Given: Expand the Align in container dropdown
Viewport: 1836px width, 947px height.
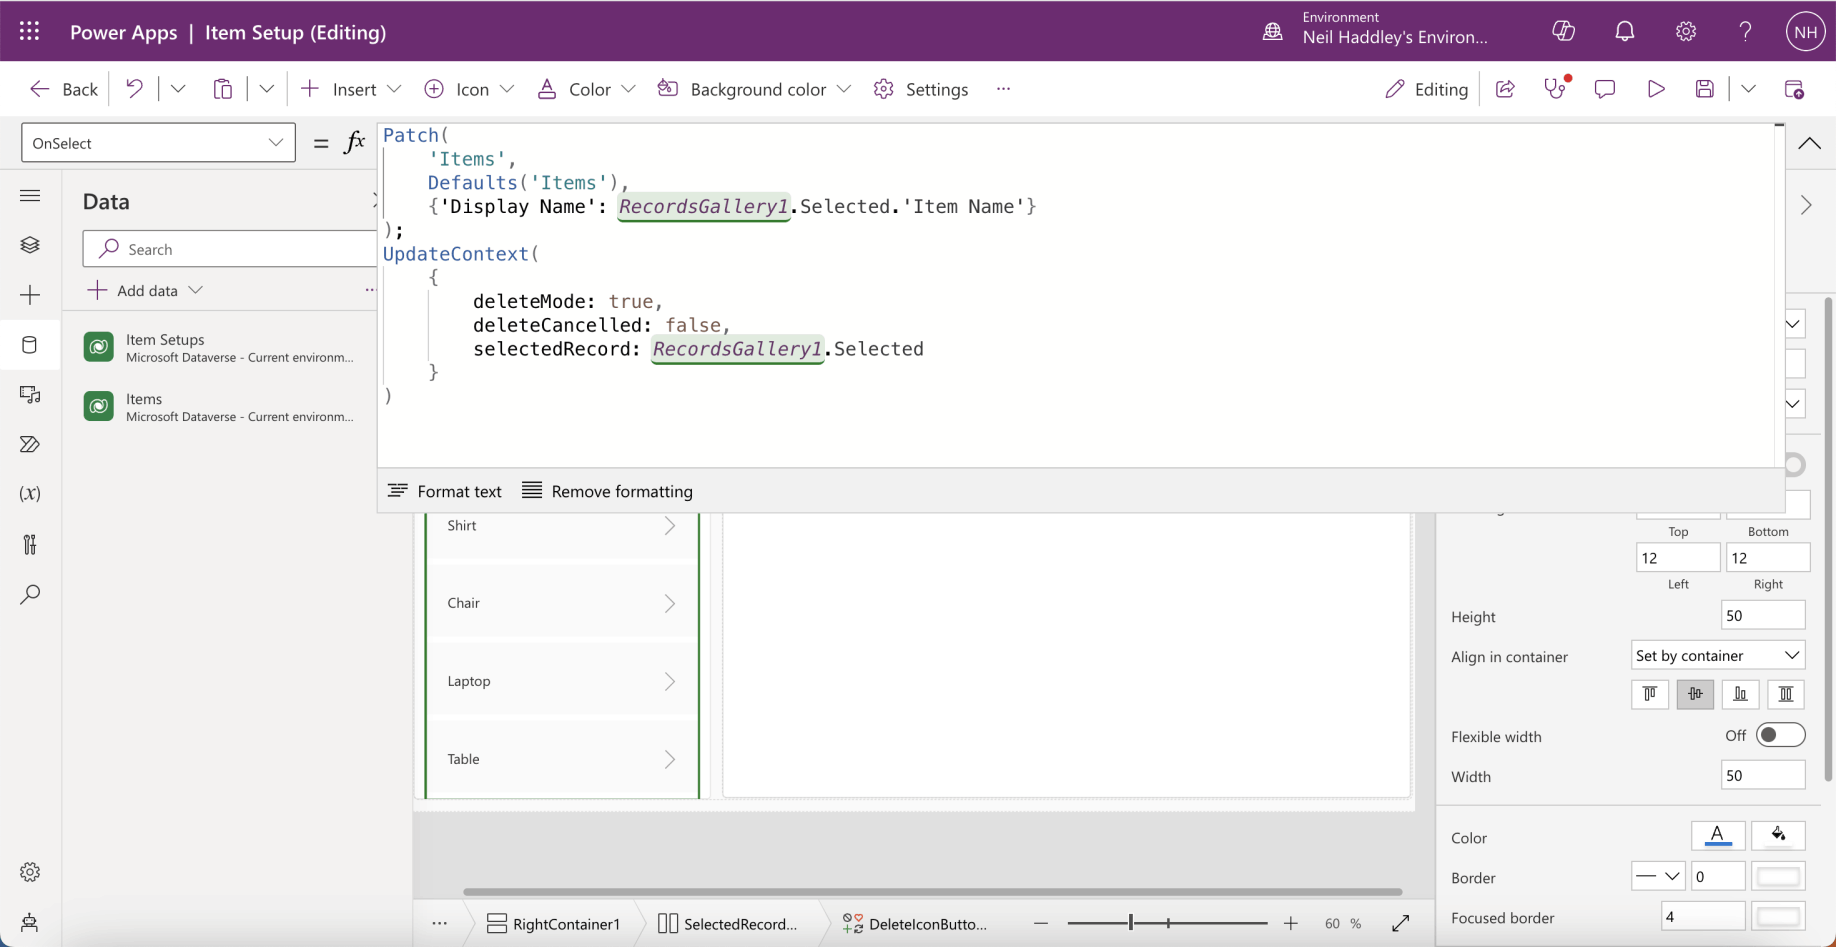Looking at the screenshot, I should (1717, 656).
